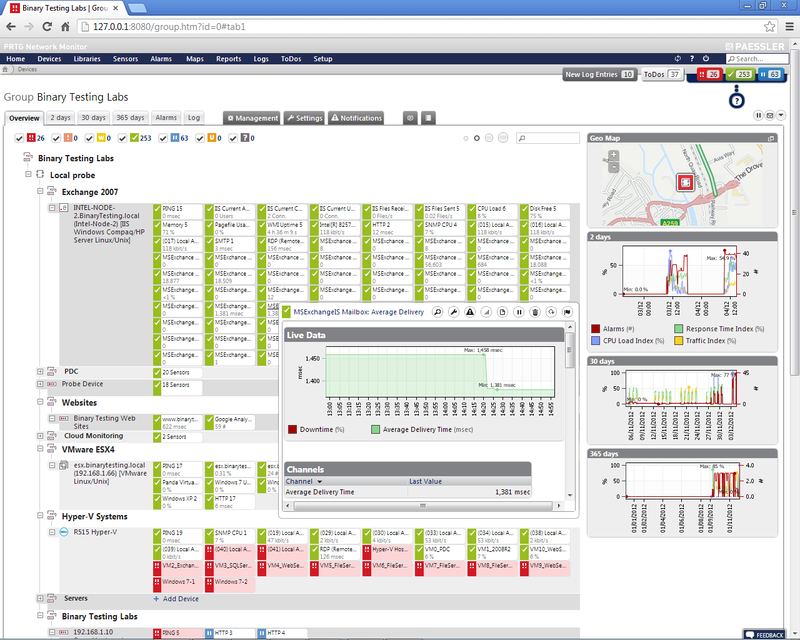Pause the MSExchangeIS Mailbox sensor from popup
This screenshot has width=800, height=640.
[519, 312]
